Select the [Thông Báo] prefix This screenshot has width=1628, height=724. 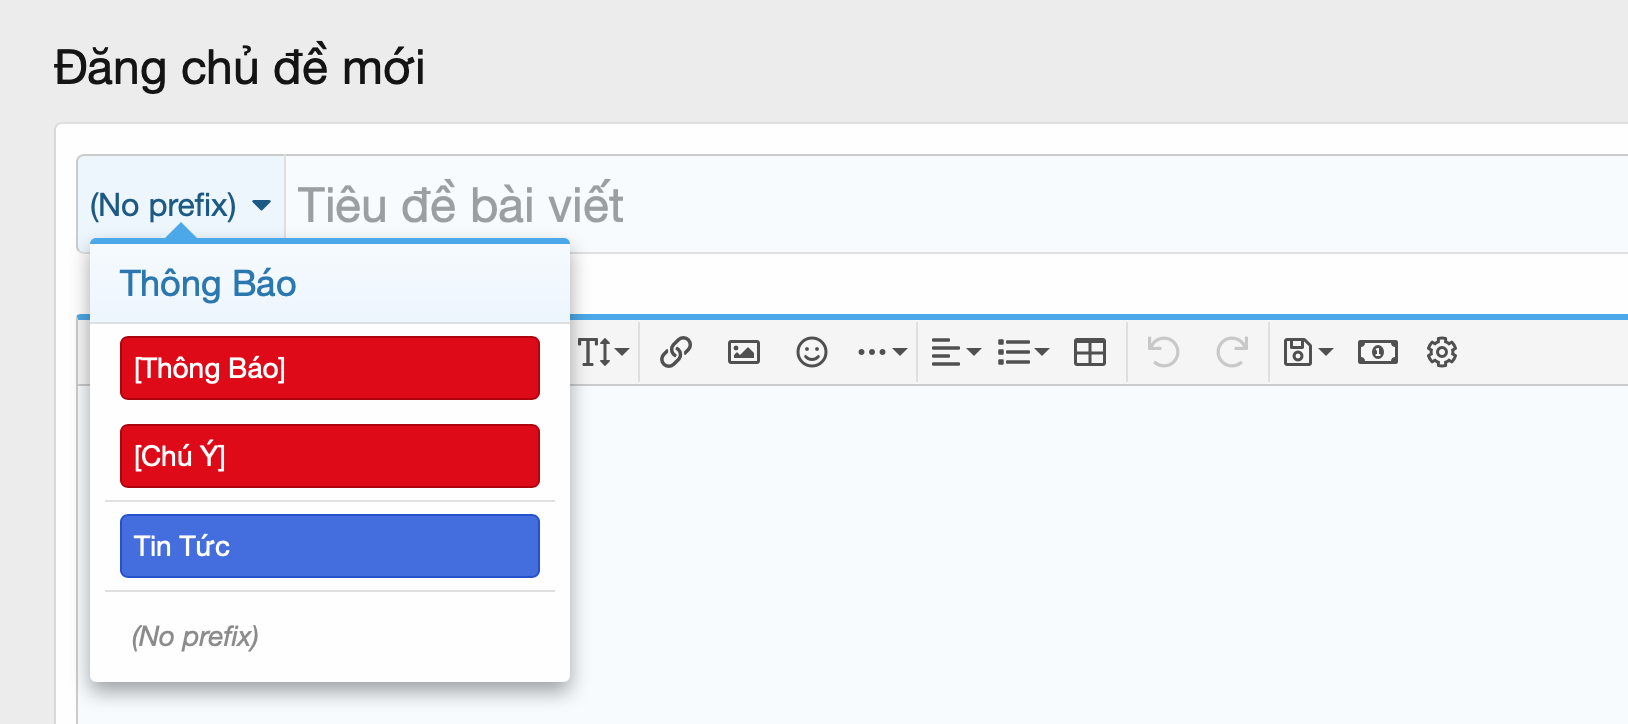pos(329,368)
